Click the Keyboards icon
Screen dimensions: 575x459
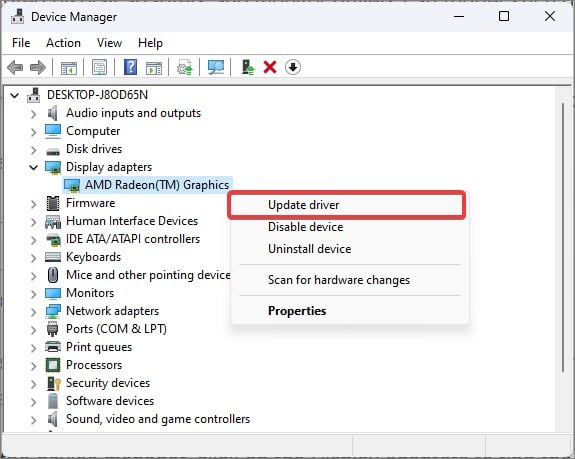(x=53, y=257)
